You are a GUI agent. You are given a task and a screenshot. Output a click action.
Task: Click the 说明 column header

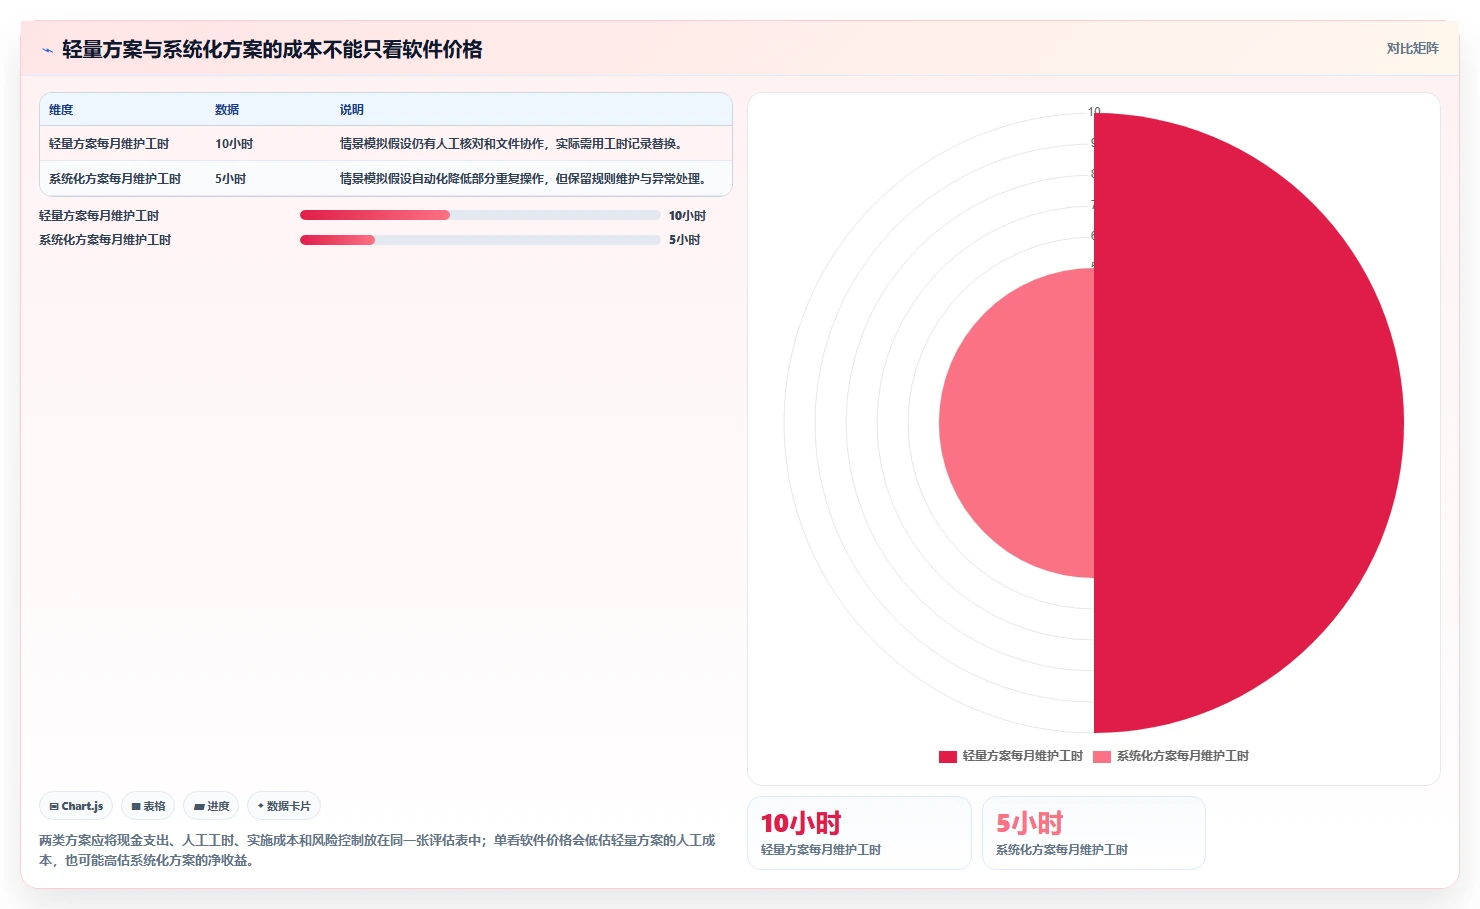351,110
